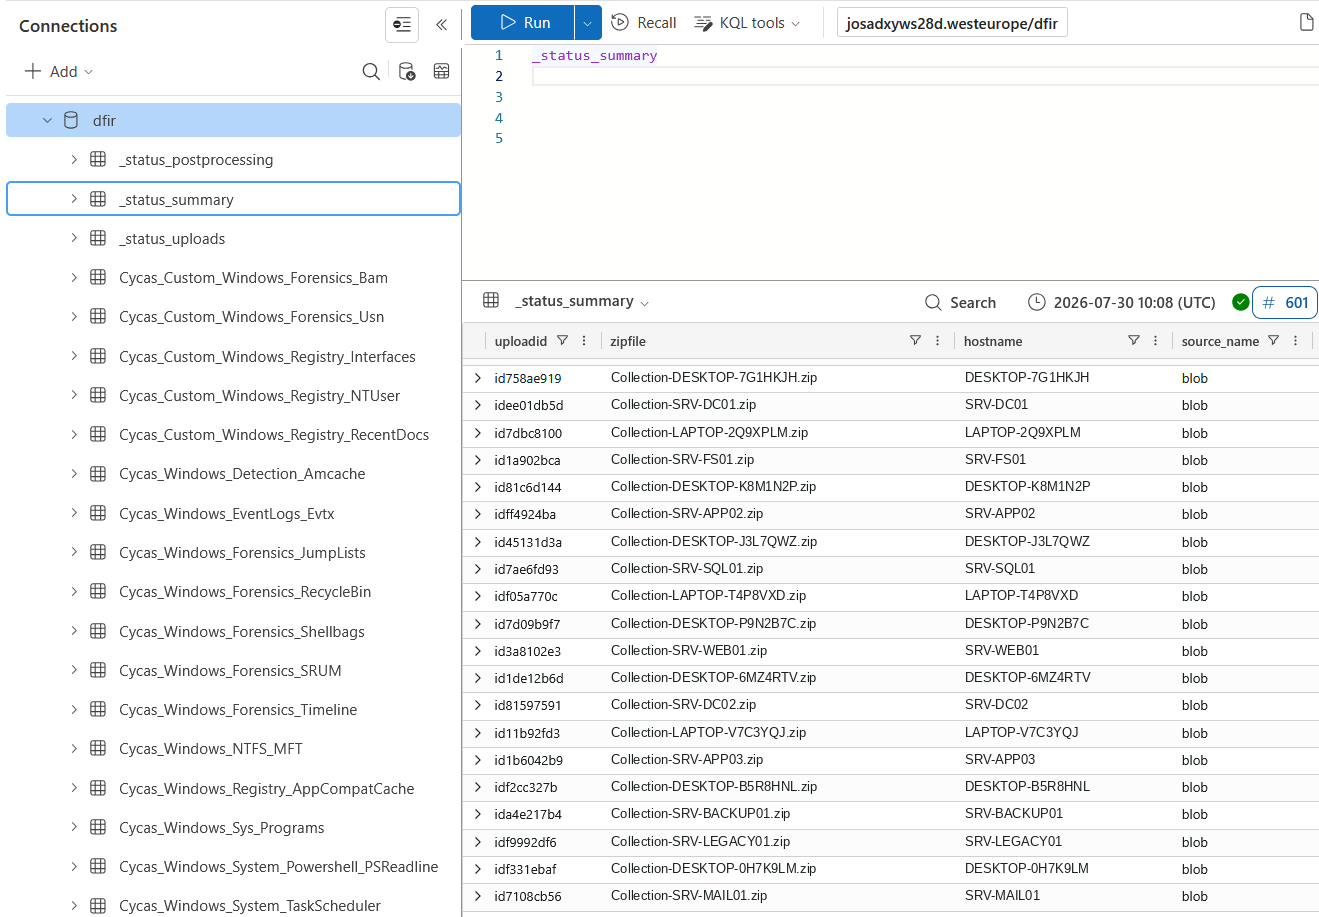Image resolution: width=1319 pixels, height=917 pixels.
Task: Click the 601 record count button
Action: [x=1285, y=302]
